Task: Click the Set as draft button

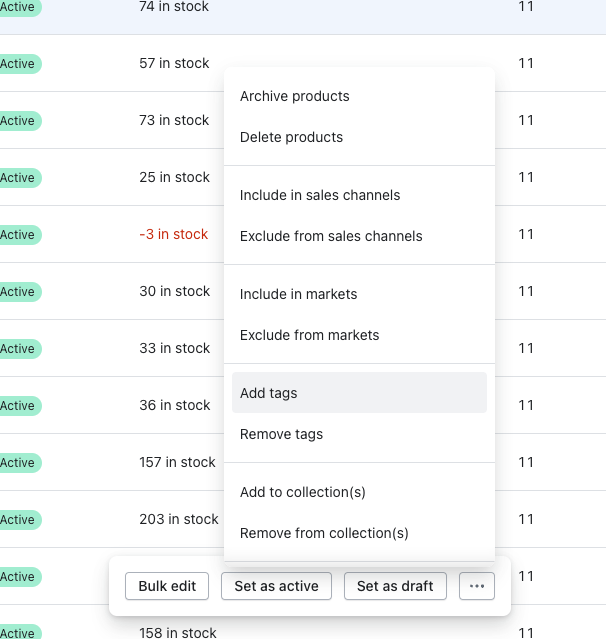Action: [x=395, y=586]
